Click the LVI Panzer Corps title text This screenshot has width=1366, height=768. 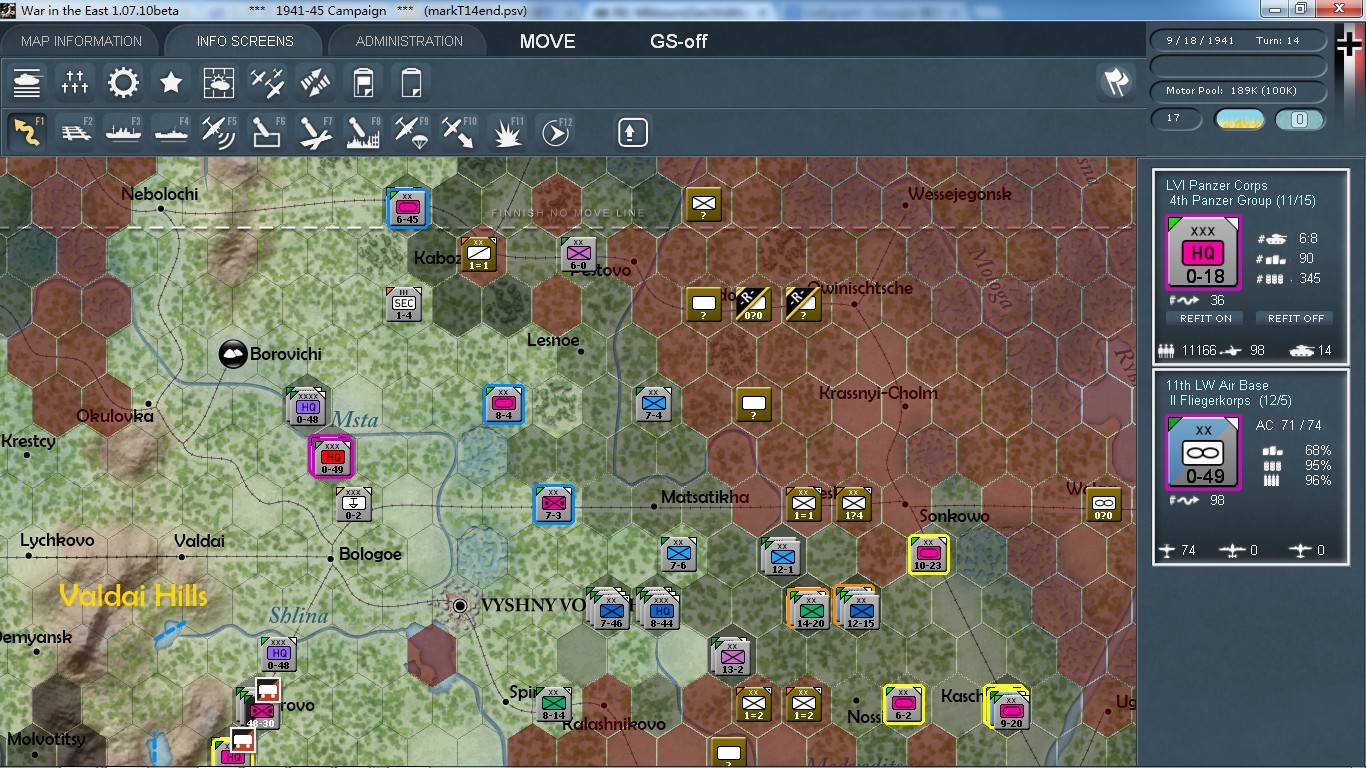(x=1216, y=185)
